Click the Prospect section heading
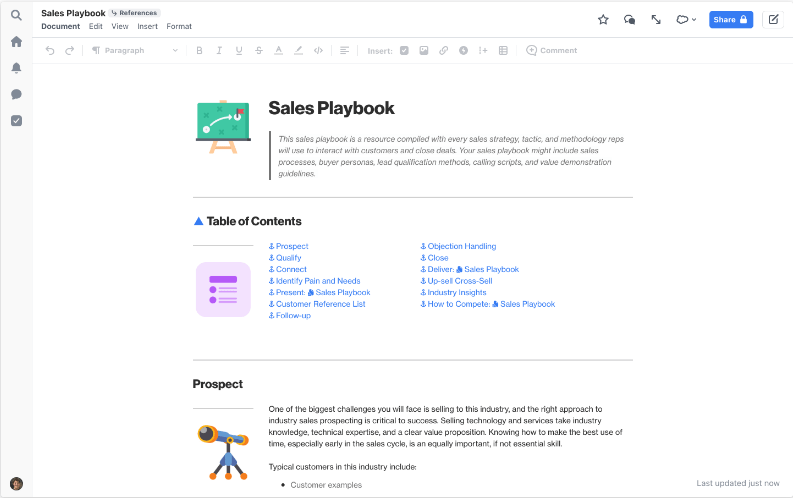793x498 pixels. tap(217, 384)
